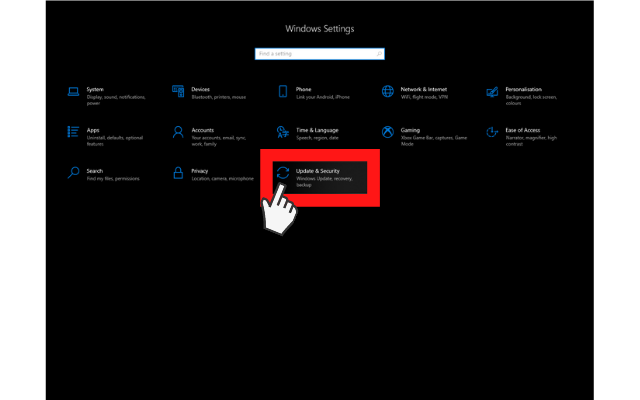The image size is (640, 400).
Task: Select the Ease of Access label
Action: click(522, 130)
